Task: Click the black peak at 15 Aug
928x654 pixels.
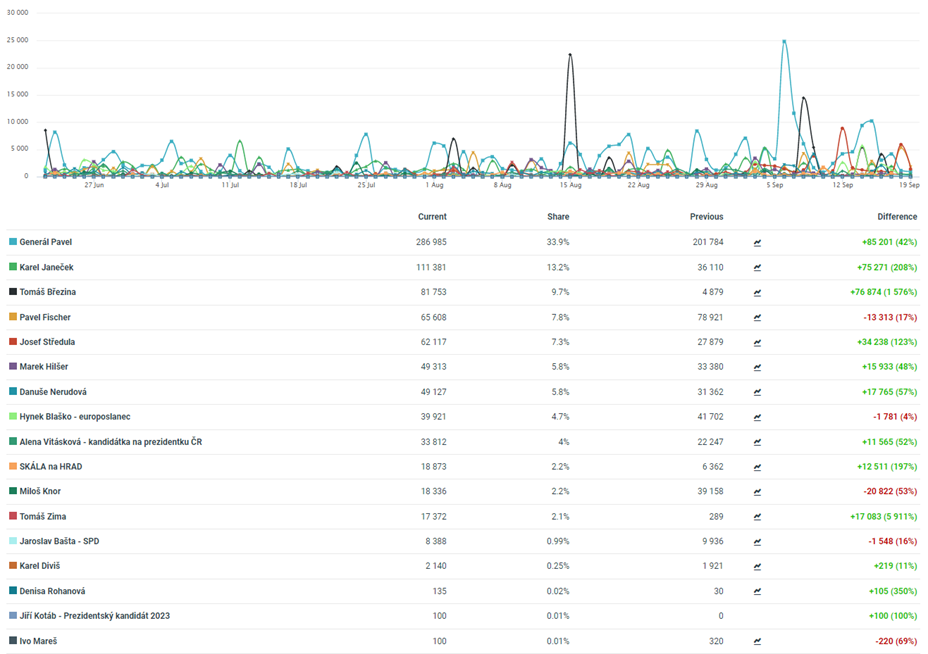Action: (x=570, y=55)
